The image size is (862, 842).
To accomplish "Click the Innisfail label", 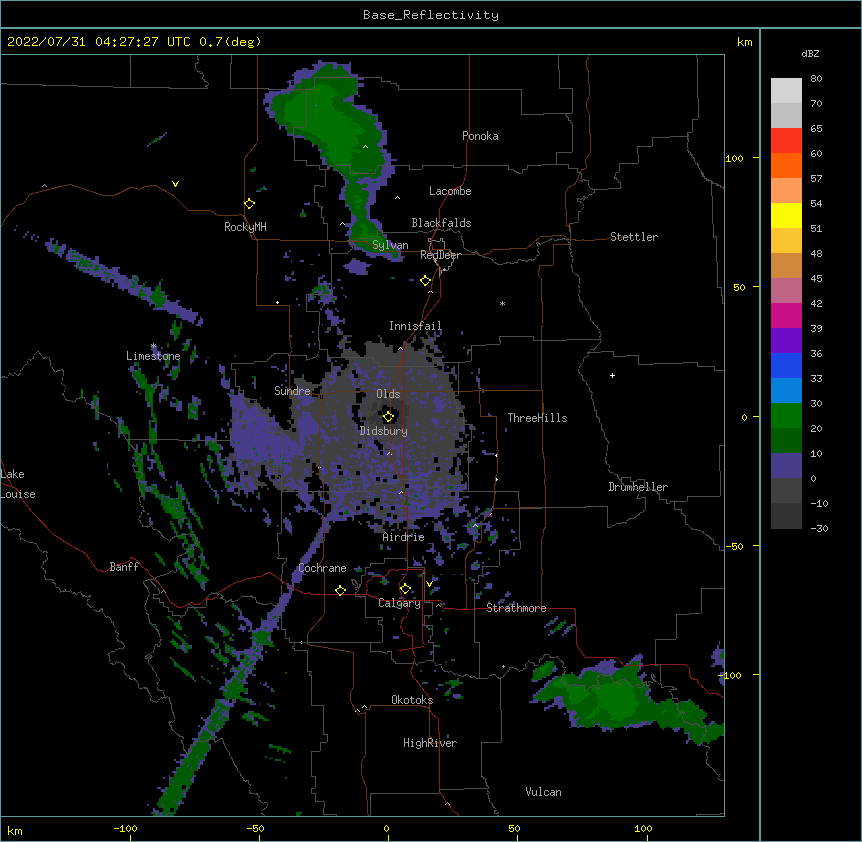I will [x=415, y=326].
